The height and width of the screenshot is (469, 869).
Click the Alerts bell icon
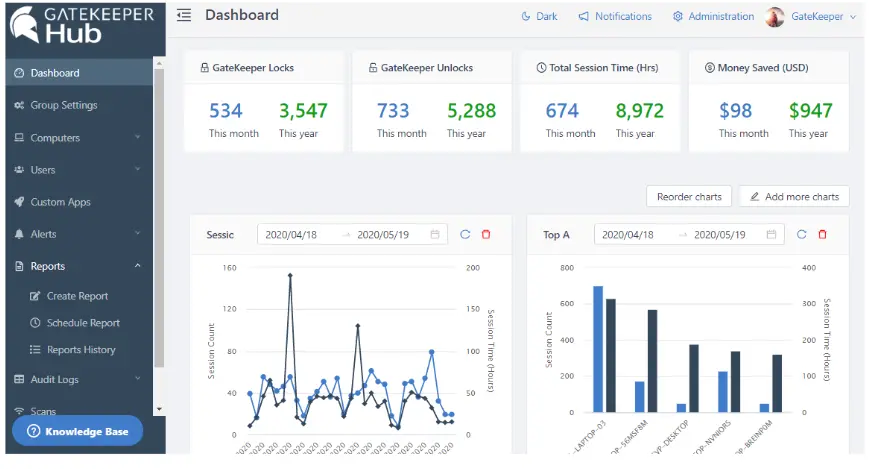click(x=19, y=234)
